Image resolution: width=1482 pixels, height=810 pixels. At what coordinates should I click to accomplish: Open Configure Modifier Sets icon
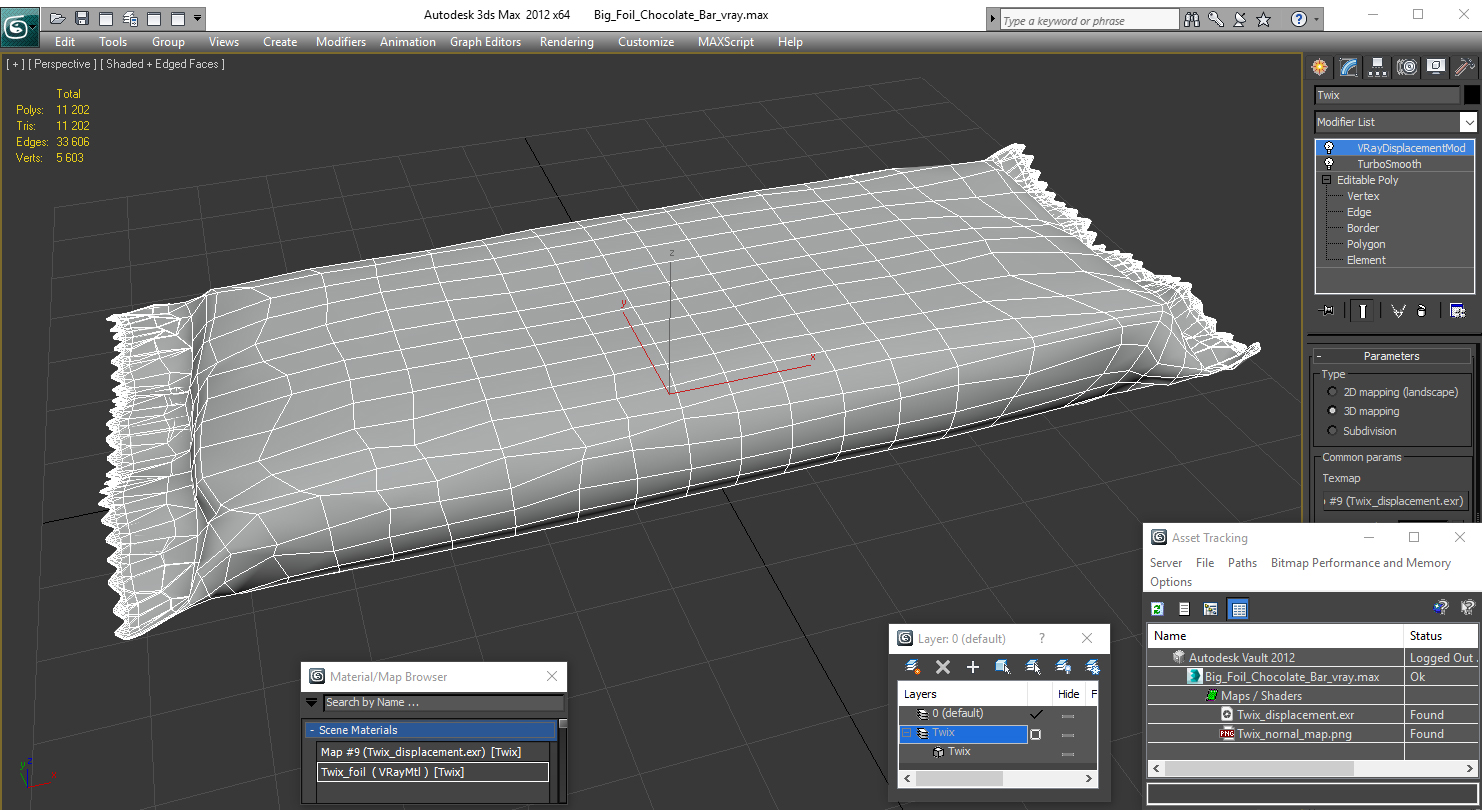point(1457,311)
